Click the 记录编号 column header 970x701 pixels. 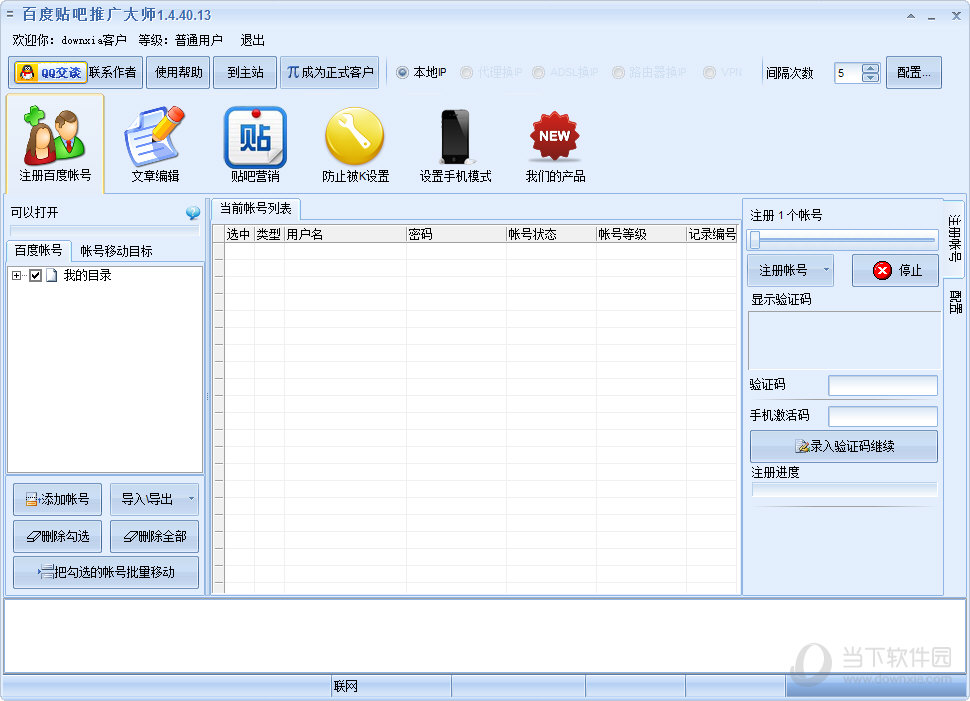pos(712,234)
